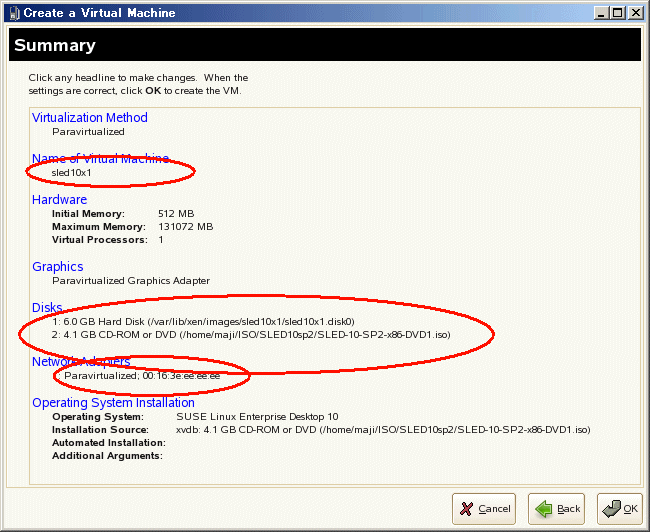Click Paravirtualized Graphics Adapter text
This screenshot has height=532, width=650.
pos(131,281)
